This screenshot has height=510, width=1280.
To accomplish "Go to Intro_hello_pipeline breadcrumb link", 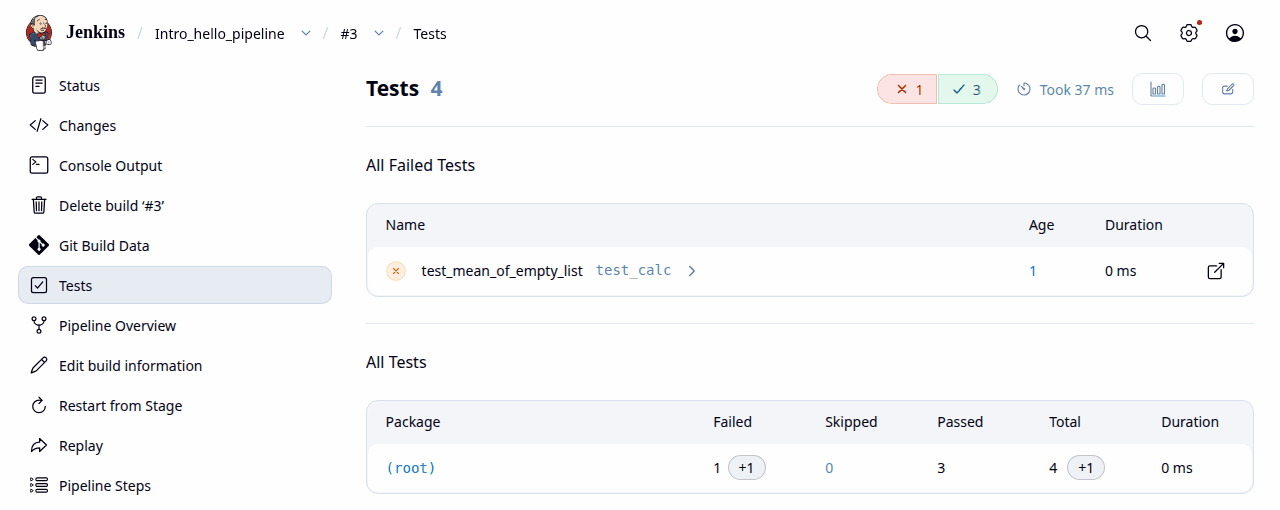I will [x=219, y=33].
